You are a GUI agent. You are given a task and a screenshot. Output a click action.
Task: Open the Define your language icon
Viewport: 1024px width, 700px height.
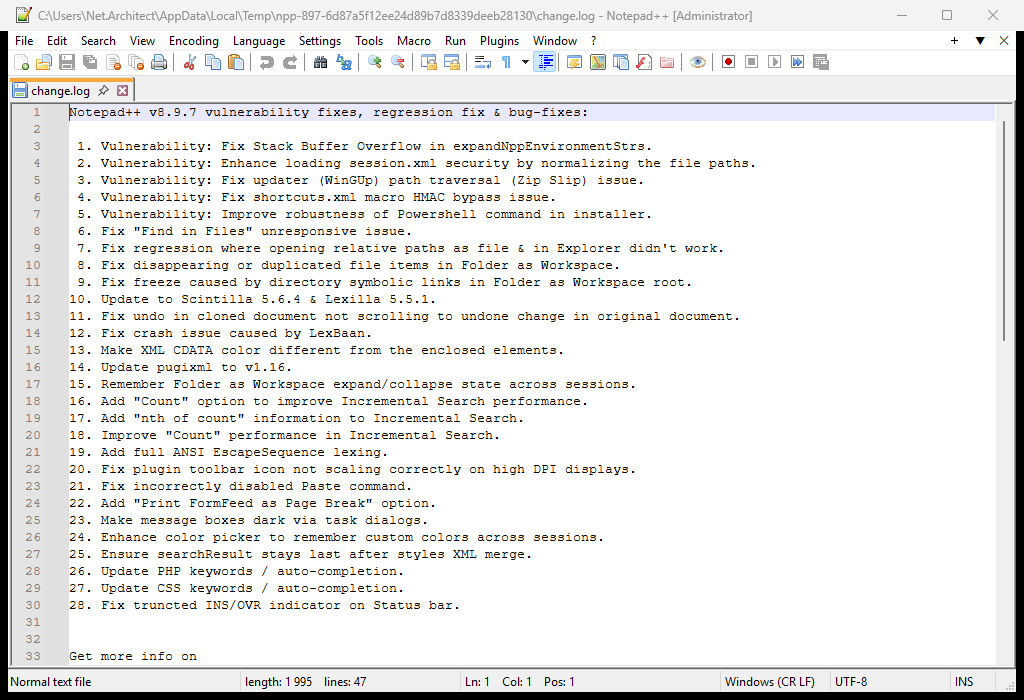pos(575,63)
